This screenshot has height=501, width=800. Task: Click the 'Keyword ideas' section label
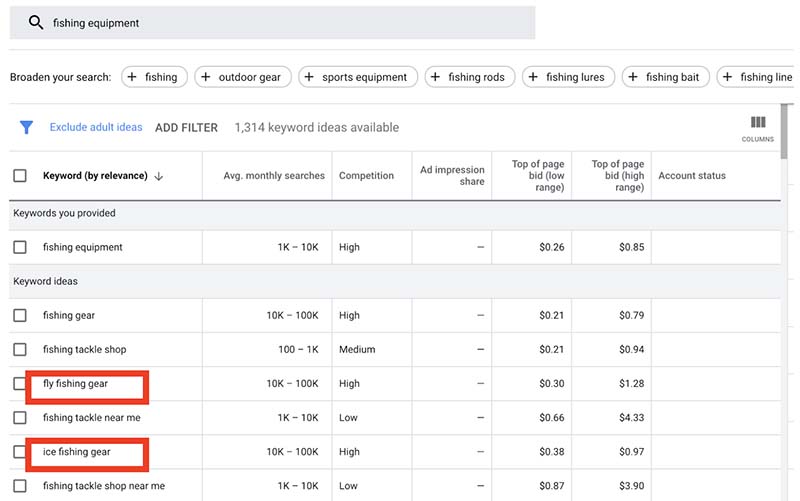(45, 281)
